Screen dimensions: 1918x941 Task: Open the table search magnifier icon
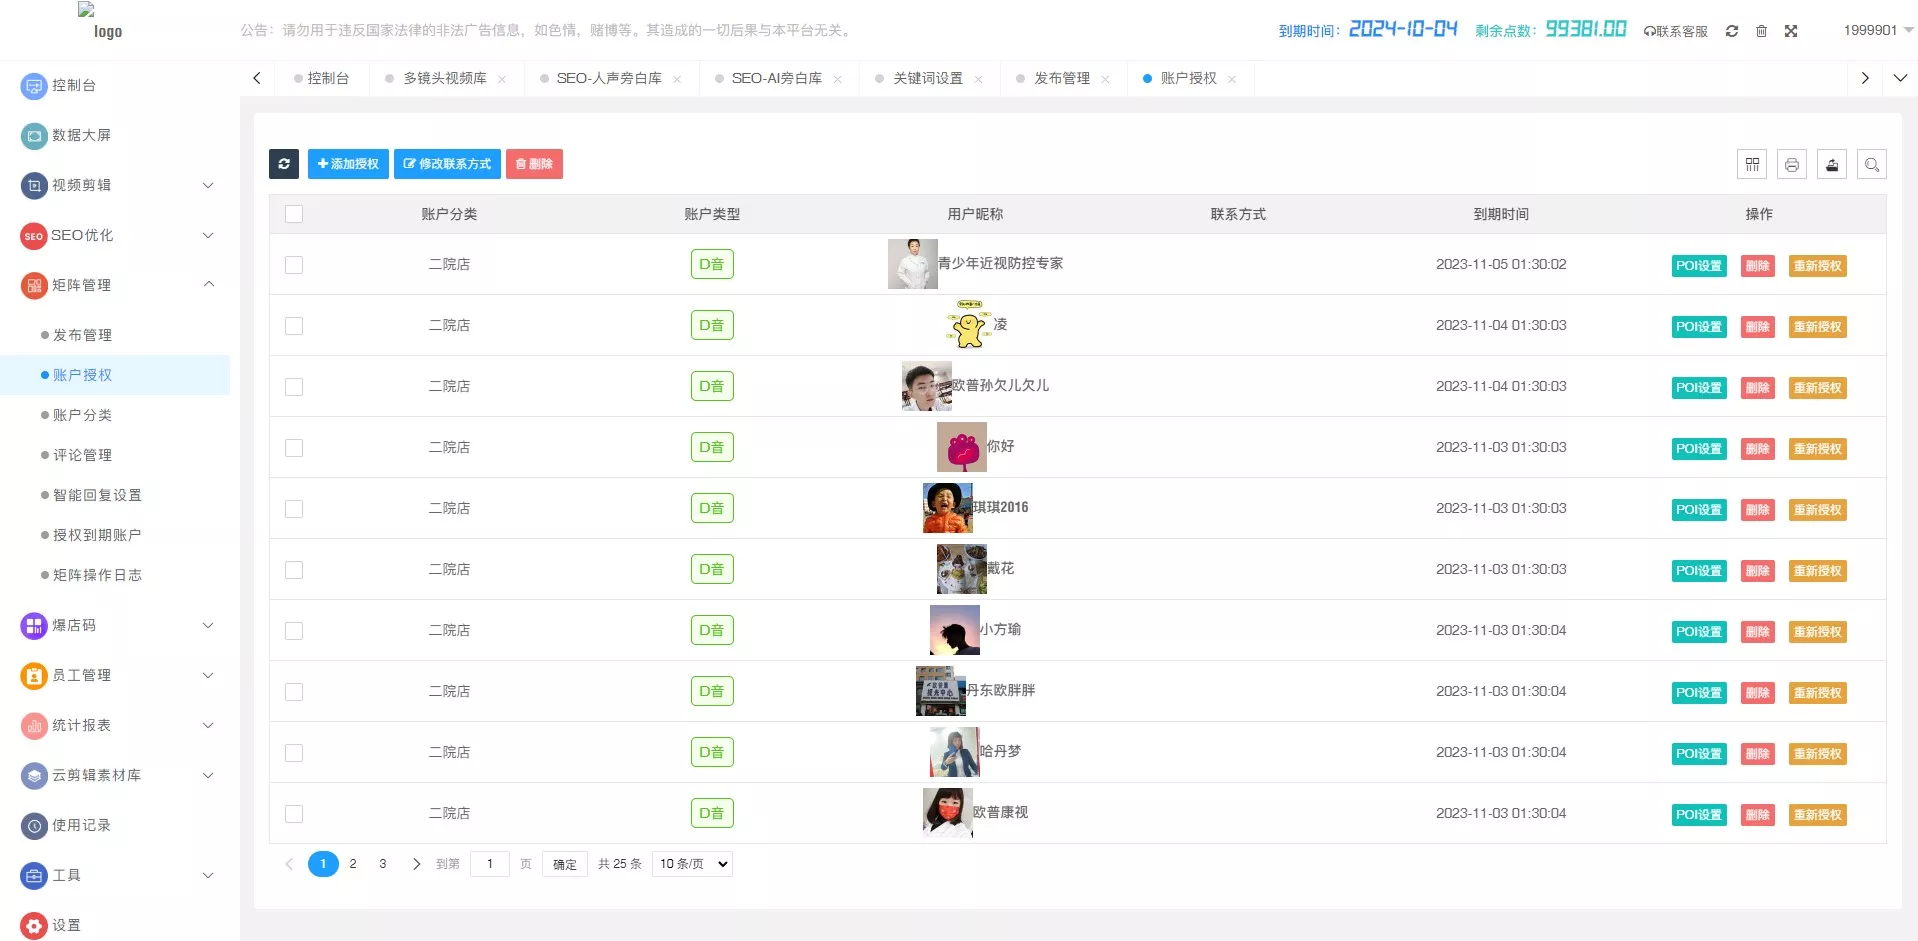[x=1872, y=165]
